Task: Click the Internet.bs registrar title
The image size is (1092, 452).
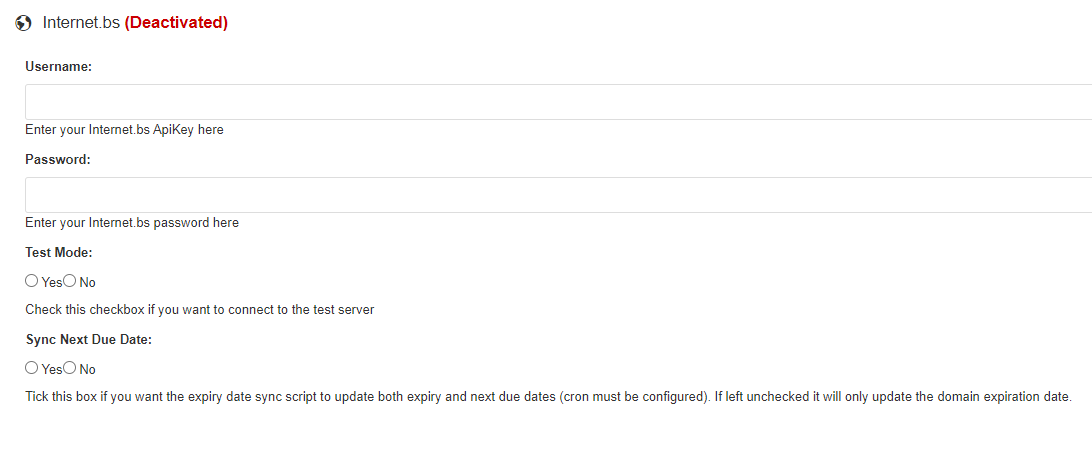Action: (81, 23)
